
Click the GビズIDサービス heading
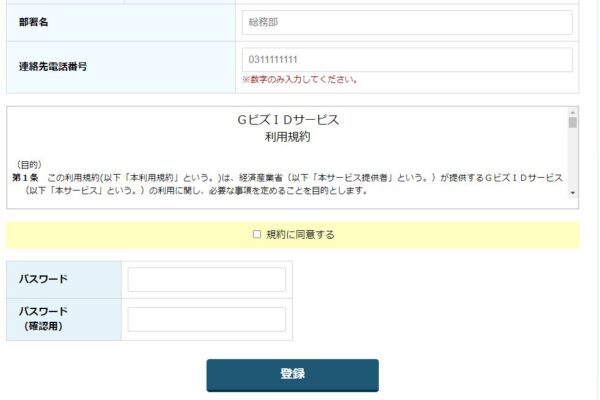(288, 120)
